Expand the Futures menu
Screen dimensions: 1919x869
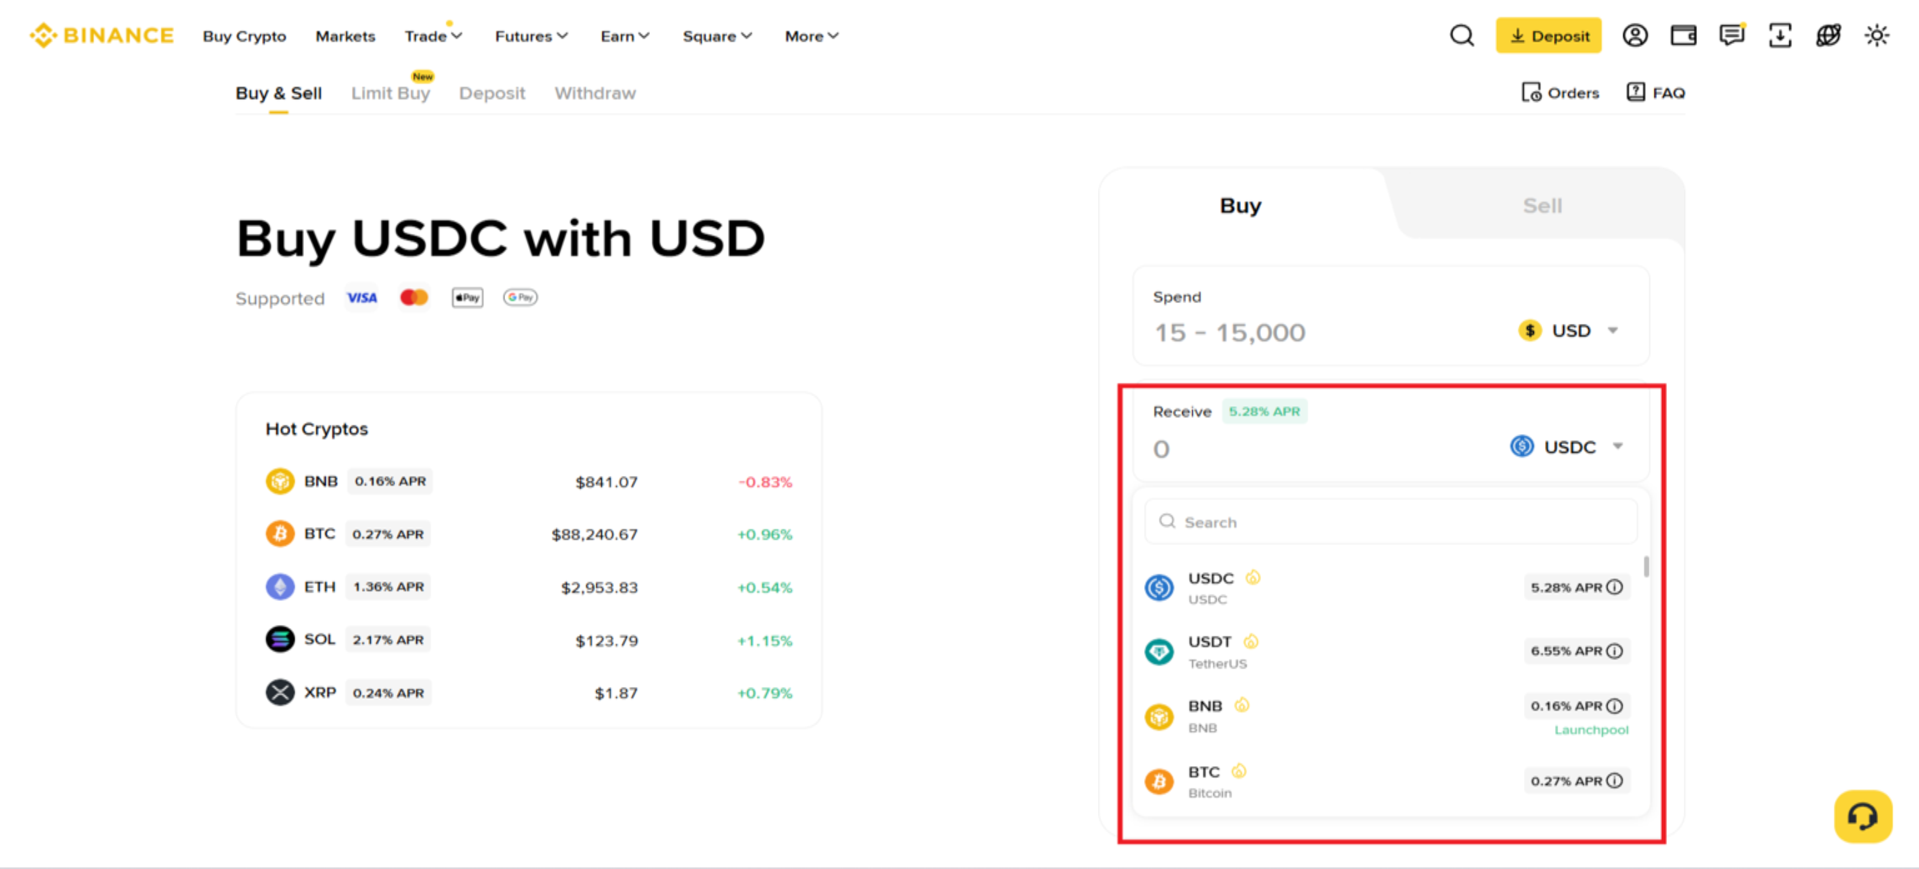click(x=531, y=36)
